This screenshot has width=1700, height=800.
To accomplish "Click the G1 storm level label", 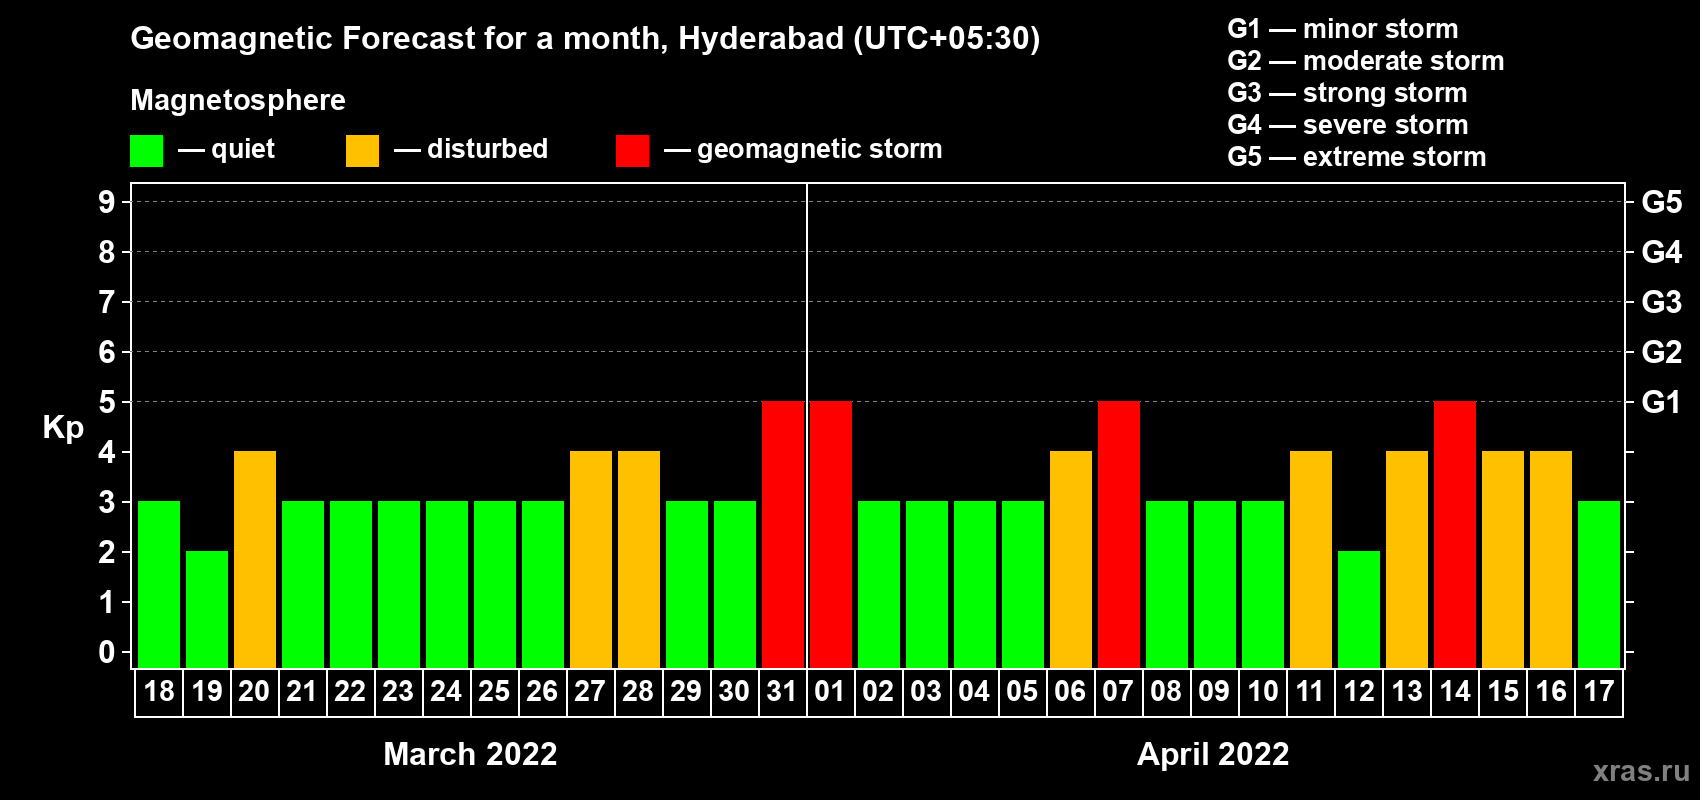I will (1661, 402).
